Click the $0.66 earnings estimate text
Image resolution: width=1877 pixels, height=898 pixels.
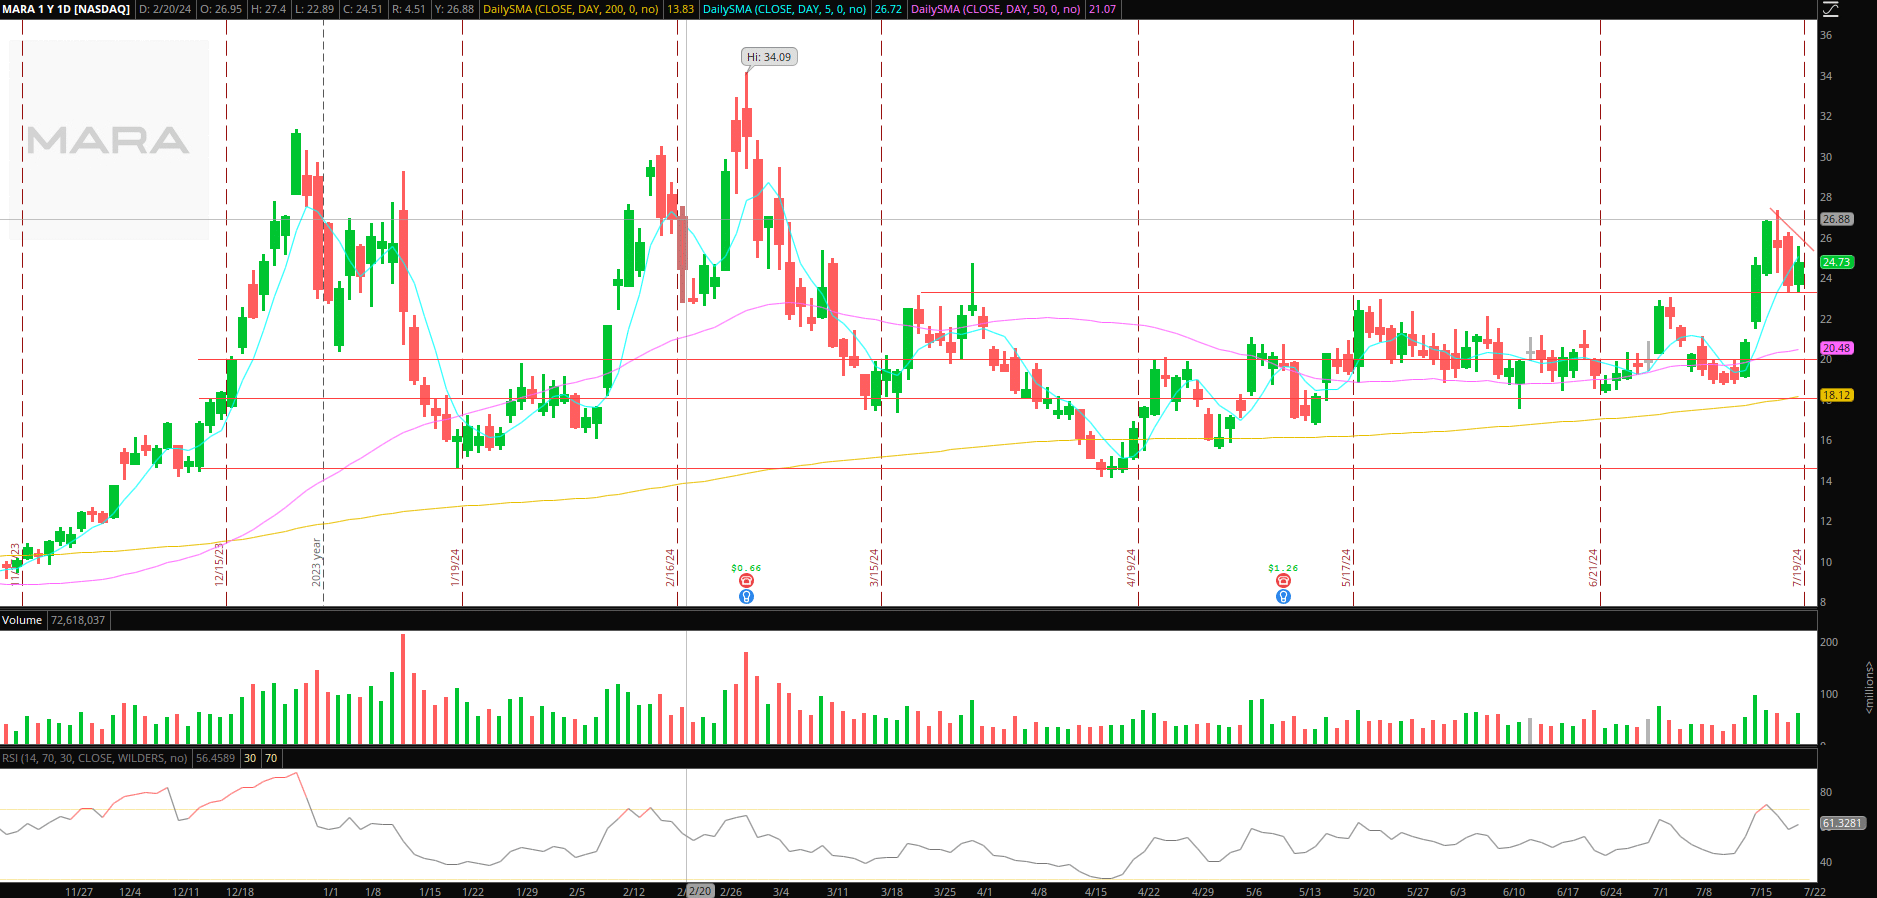click(x=746, y=568)
